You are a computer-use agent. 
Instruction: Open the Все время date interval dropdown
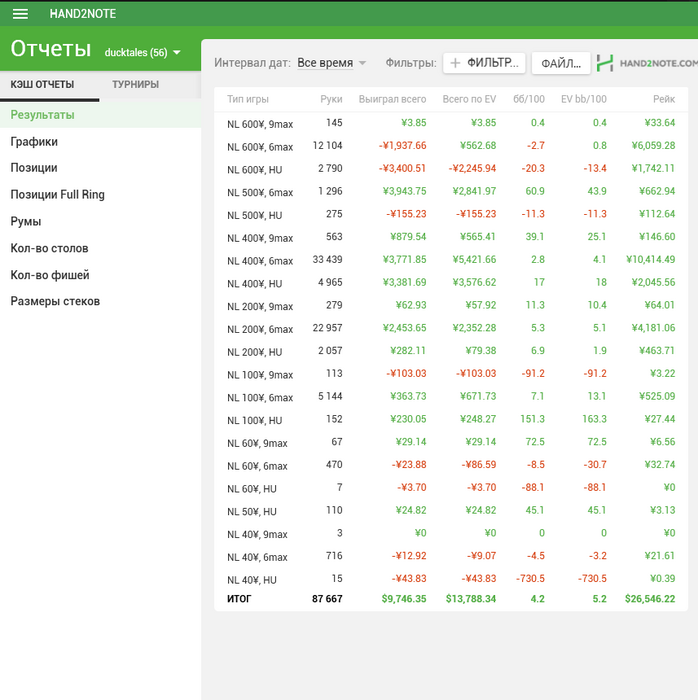pyautogui.click(x=332, y=63)
